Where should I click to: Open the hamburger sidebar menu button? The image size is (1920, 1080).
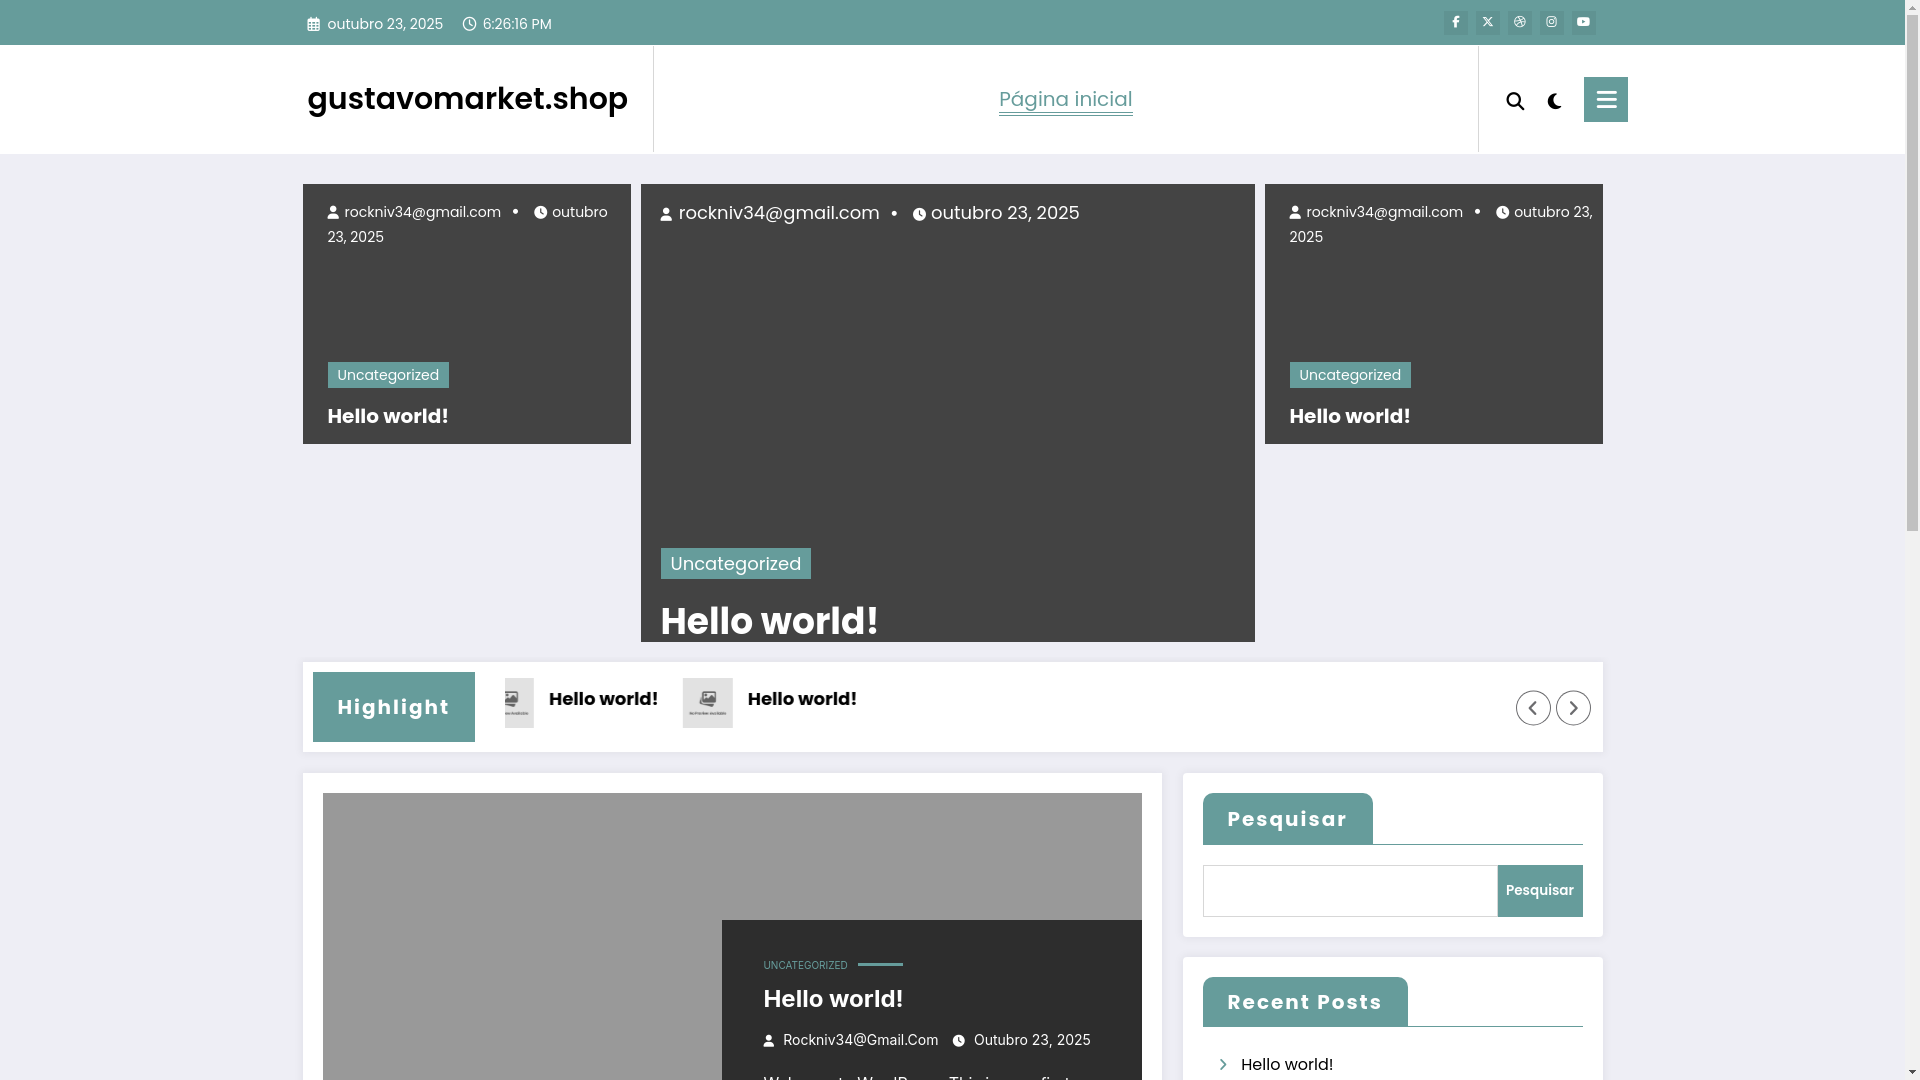click(x=1605, y=99)
